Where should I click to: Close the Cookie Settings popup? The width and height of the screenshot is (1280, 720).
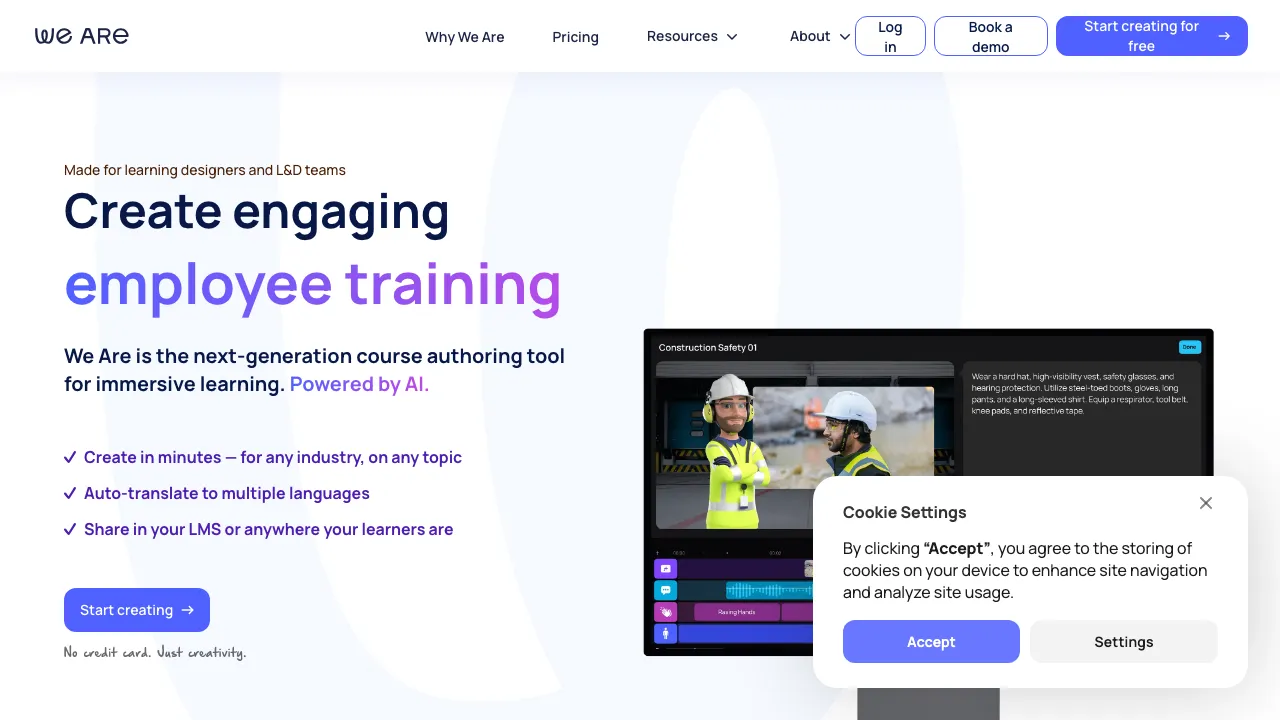click(x=1206, y=503)
